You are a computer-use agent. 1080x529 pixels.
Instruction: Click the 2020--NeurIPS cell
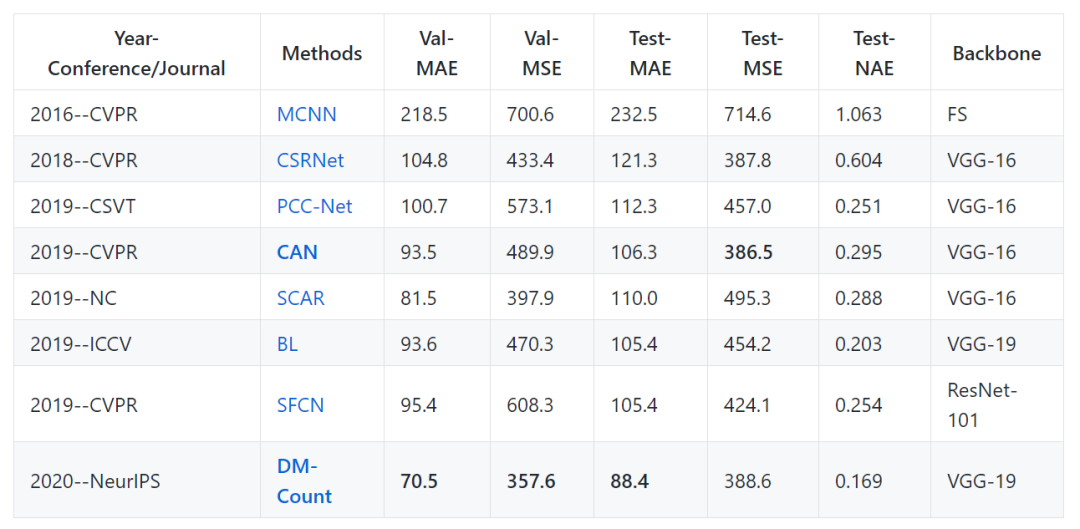coord(95,481)
